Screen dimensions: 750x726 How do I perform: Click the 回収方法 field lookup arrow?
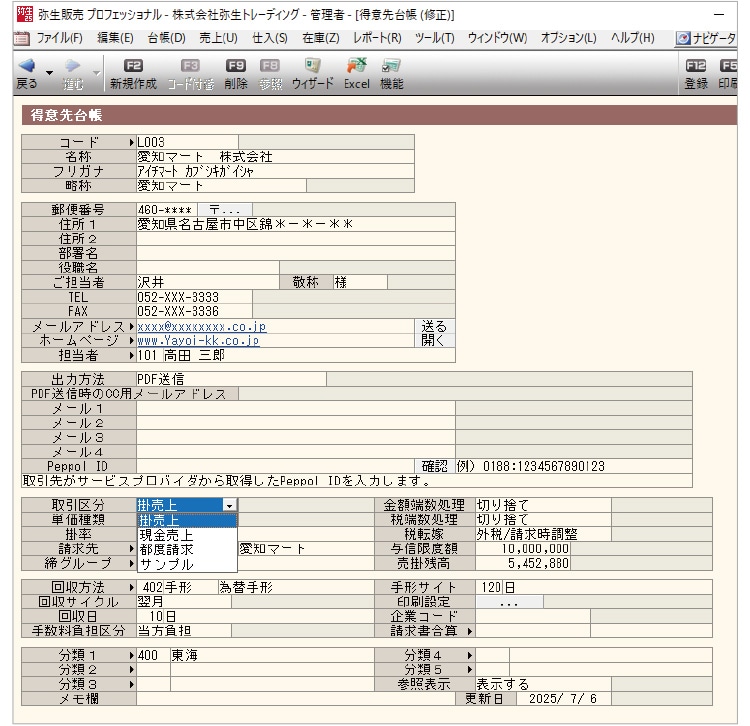132,587
